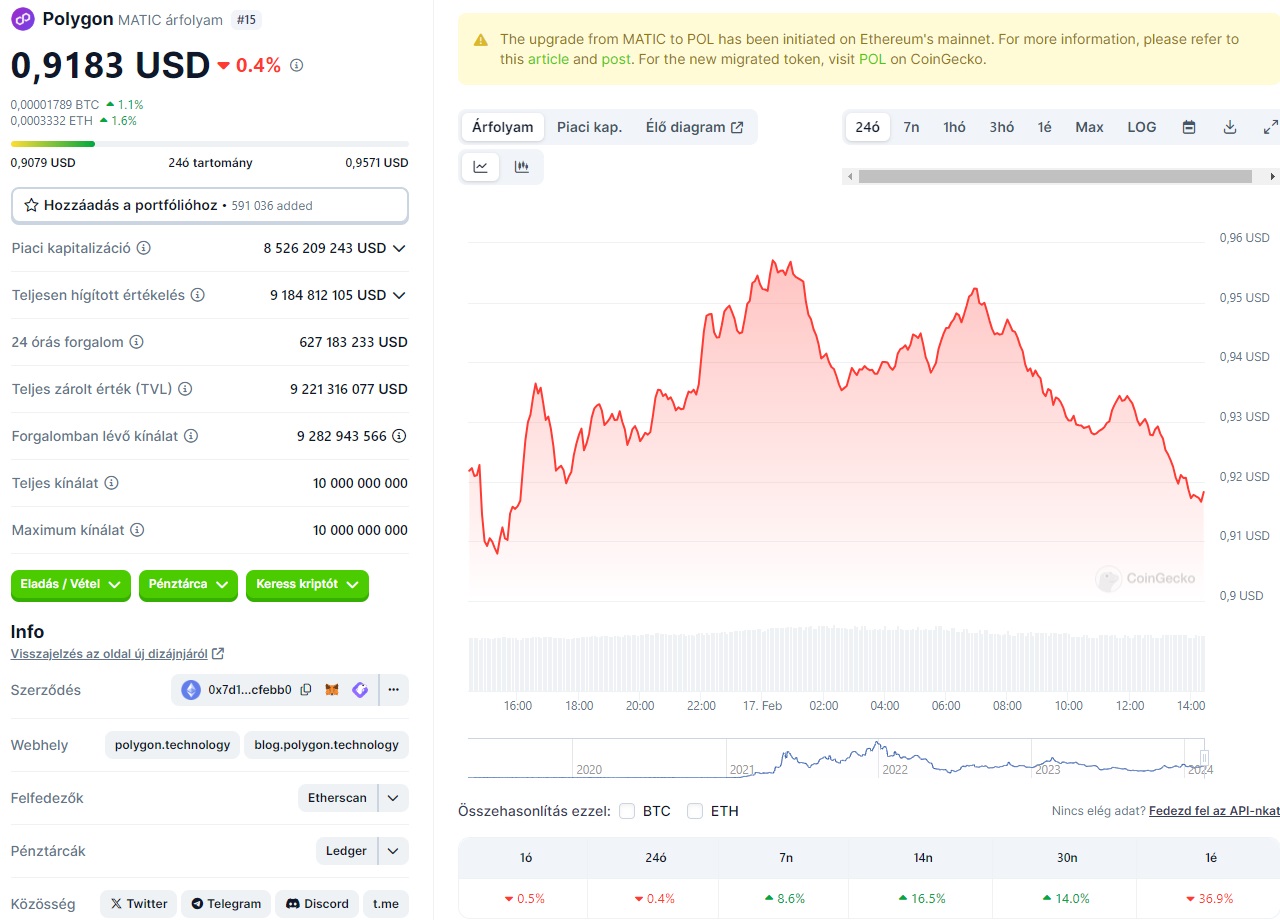
Task: Open more contract options three-dot button
Action: coord(394,689)
